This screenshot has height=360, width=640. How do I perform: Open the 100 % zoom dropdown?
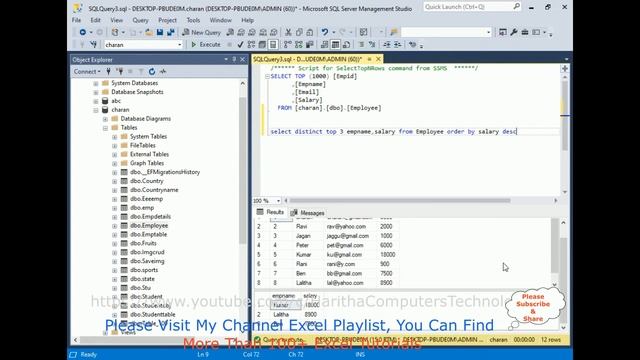278,201
